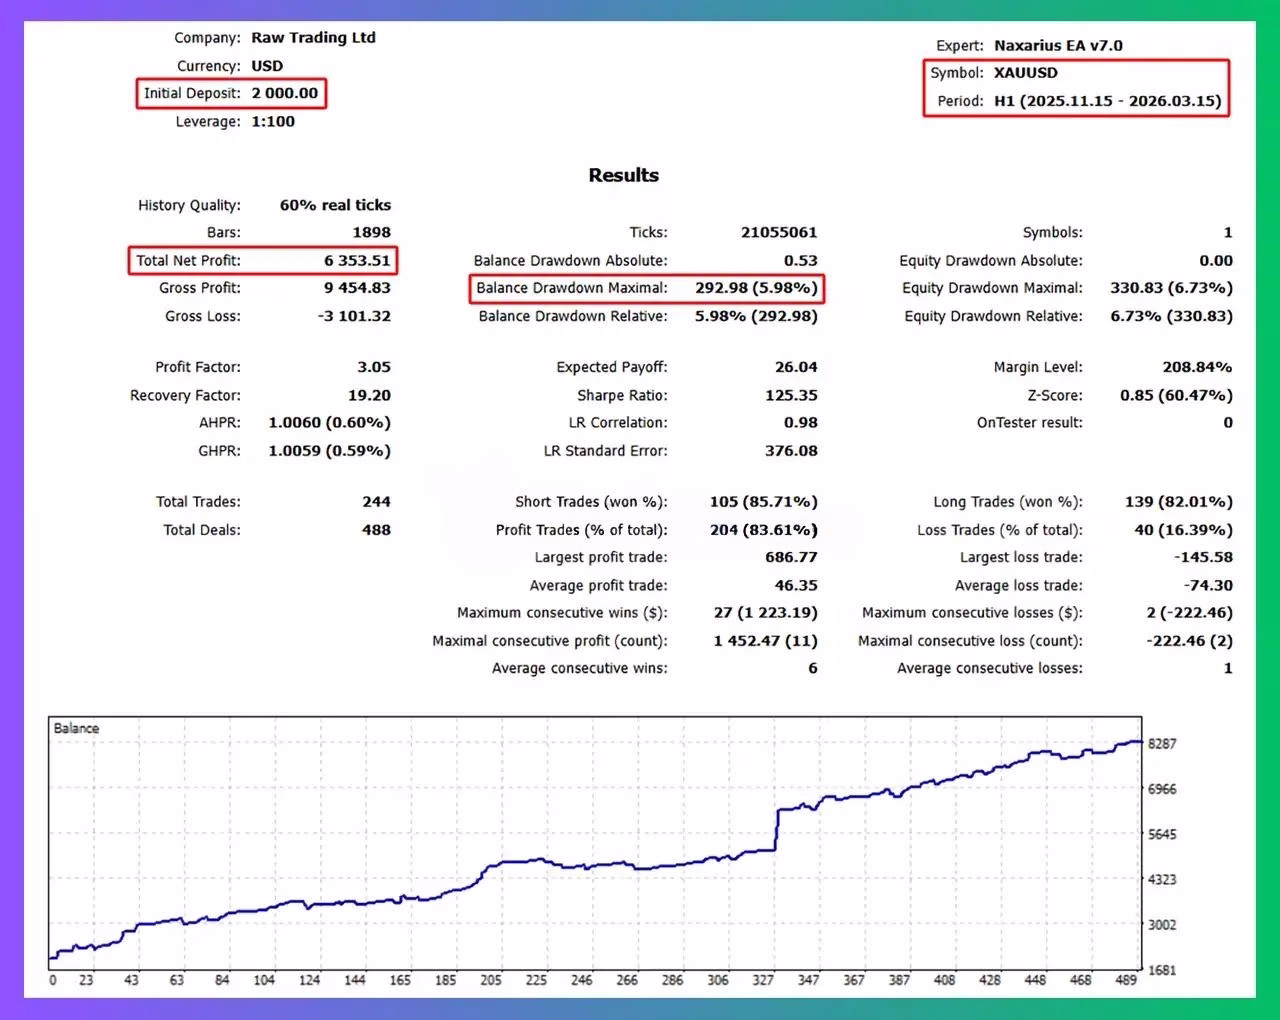1280x1020 pixels.
Task: Click the Margin Level value 208.84%
Action: tap(1197, 367)
